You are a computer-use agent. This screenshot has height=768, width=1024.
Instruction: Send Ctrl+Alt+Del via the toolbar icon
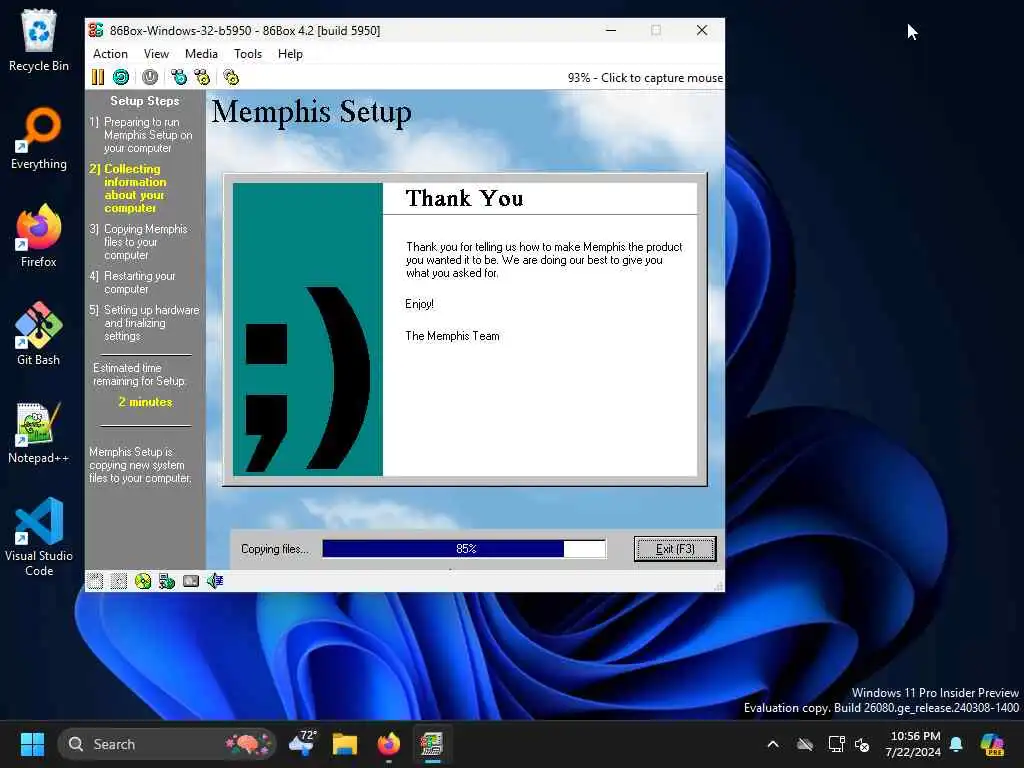(179, 77)
